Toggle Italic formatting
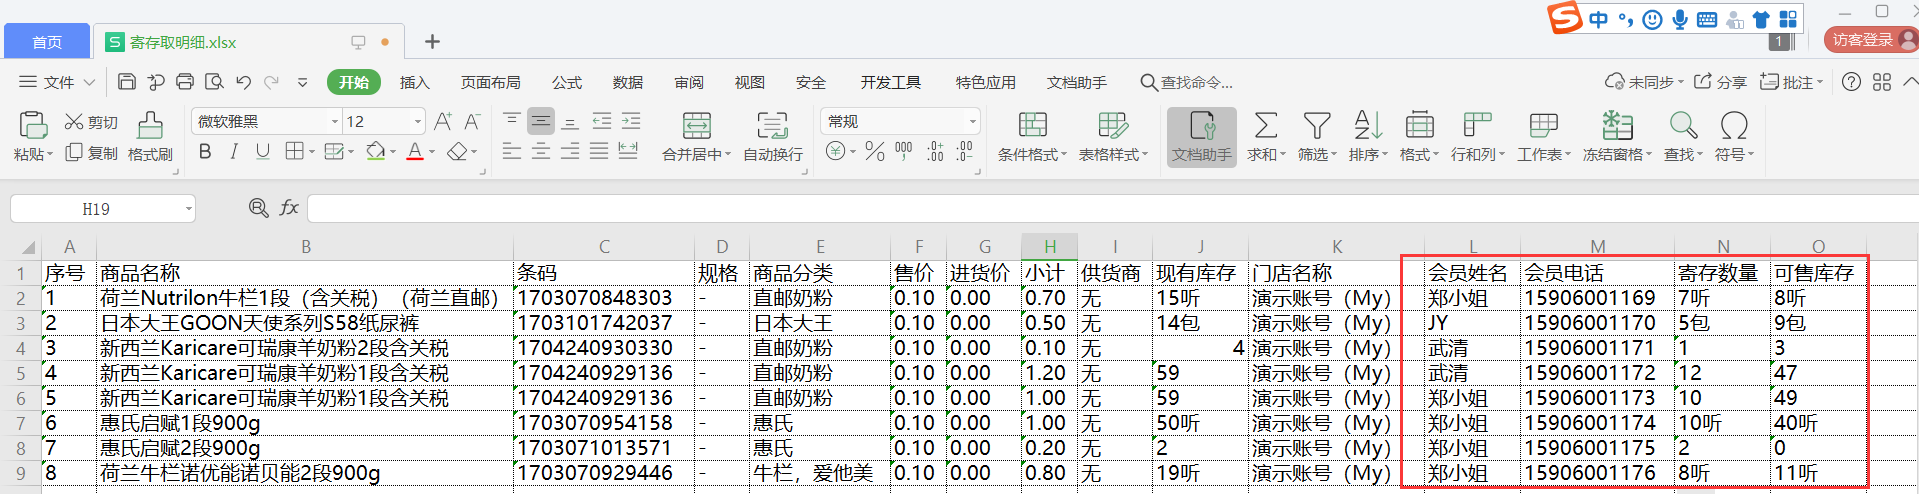This screenshot has height=494, width=1919. (233, 151)
